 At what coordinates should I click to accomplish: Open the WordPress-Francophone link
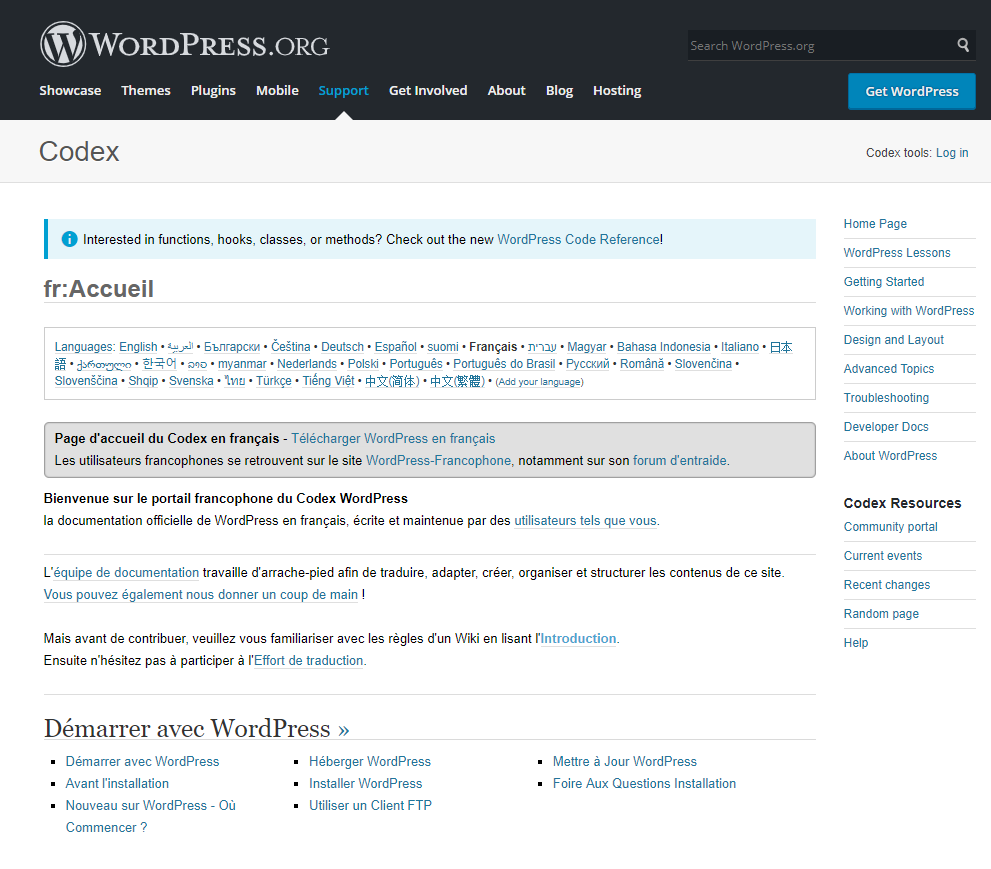tap(439, 460)
